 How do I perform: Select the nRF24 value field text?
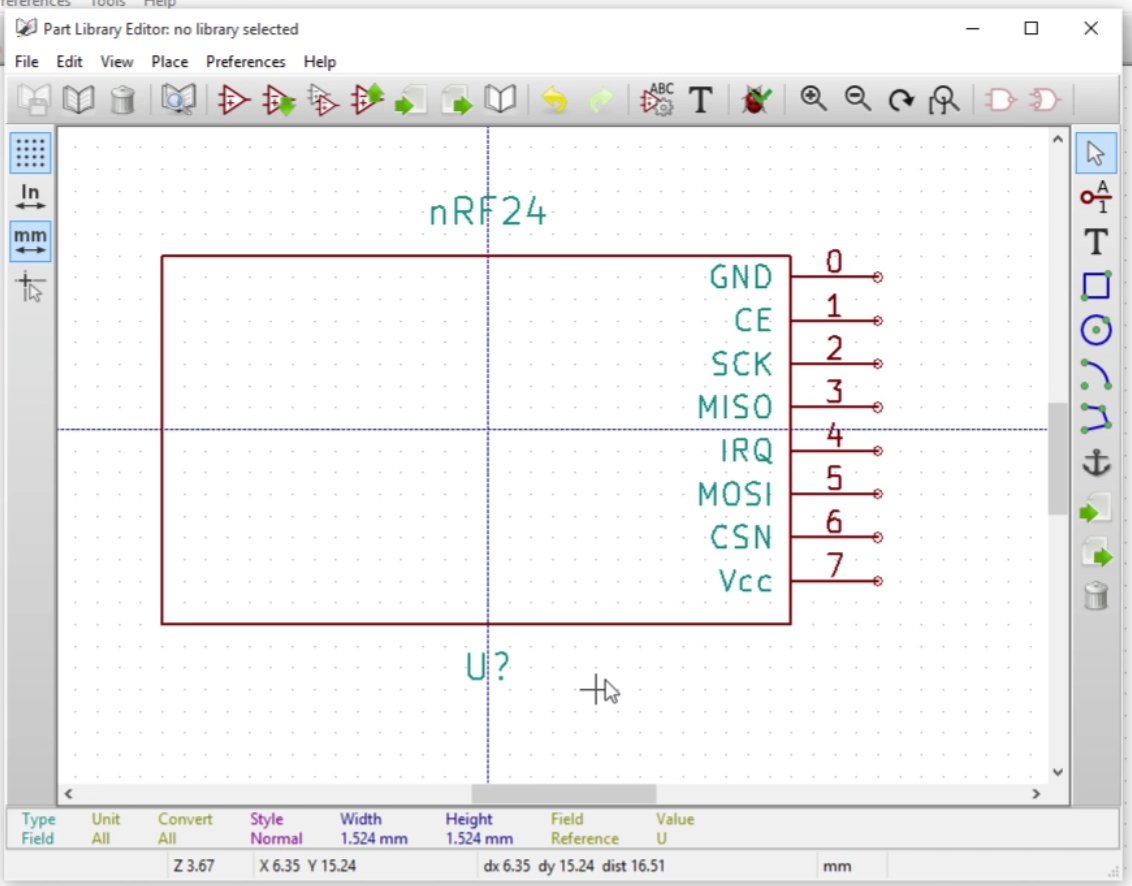[x=487, y=212]
